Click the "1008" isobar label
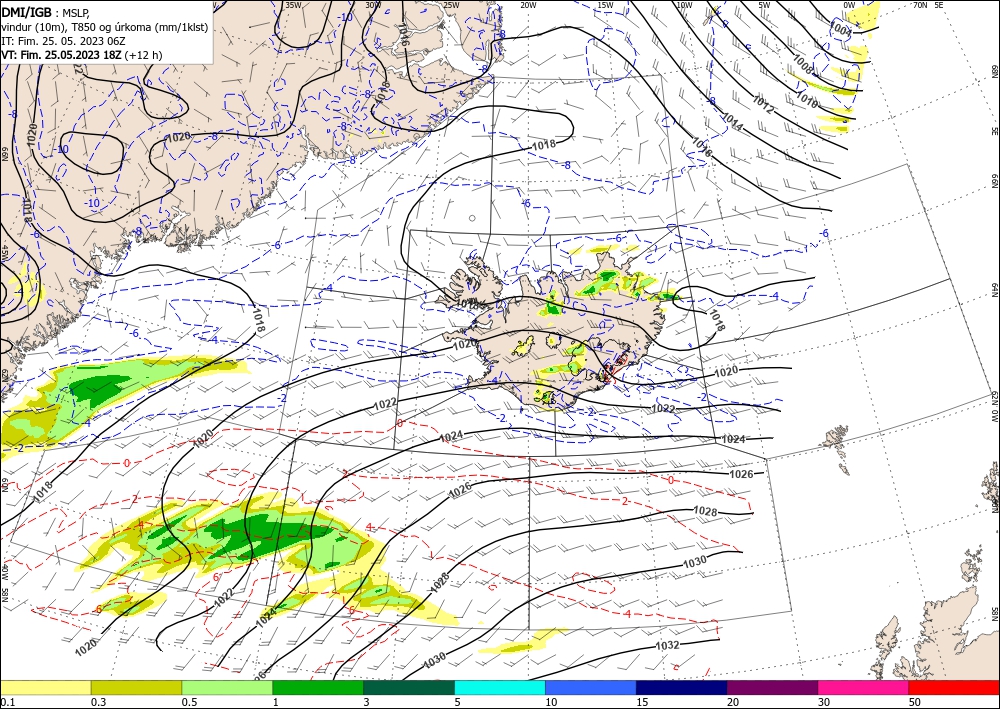 804,65
